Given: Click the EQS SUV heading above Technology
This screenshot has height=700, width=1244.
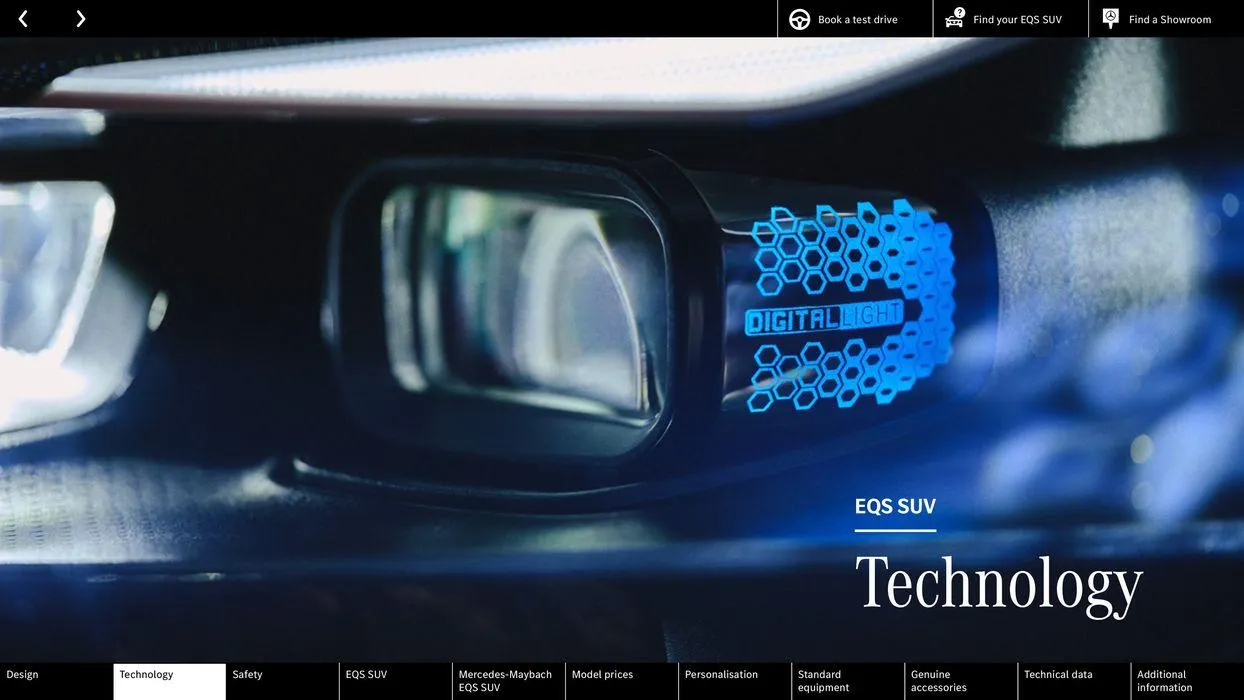Looking at the screenshot, I should (x=895, y=506).
